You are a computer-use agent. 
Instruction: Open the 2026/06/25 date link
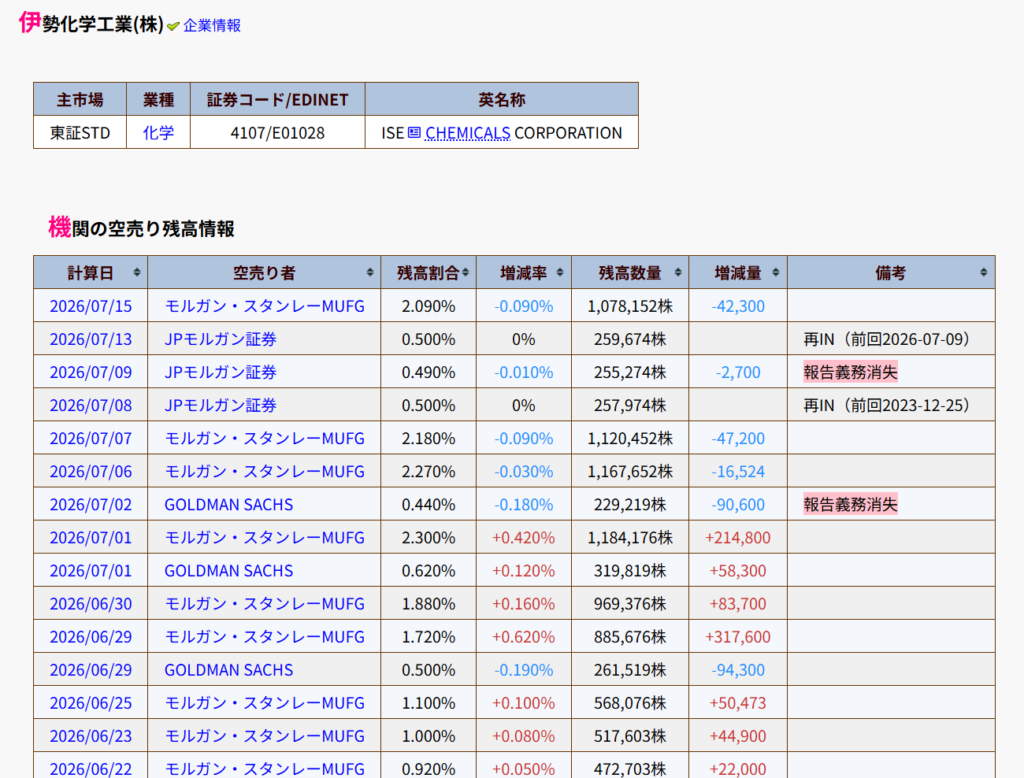coord(91,703)
